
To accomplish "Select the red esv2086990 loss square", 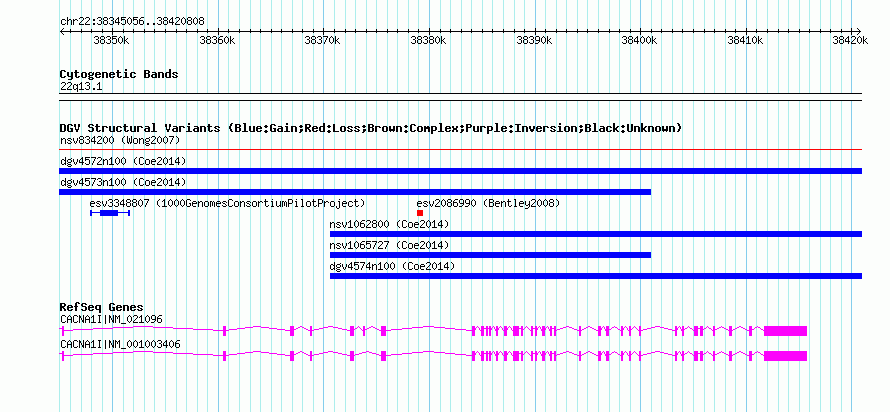I will [420, 213].
